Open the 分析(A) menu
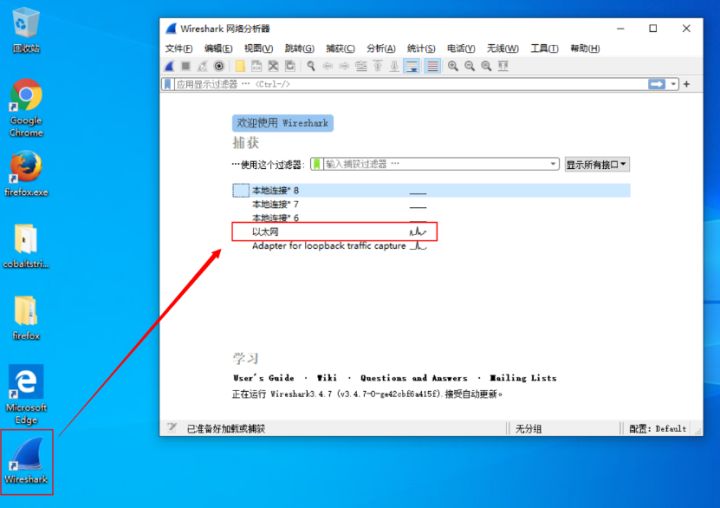 pos(381,48)
